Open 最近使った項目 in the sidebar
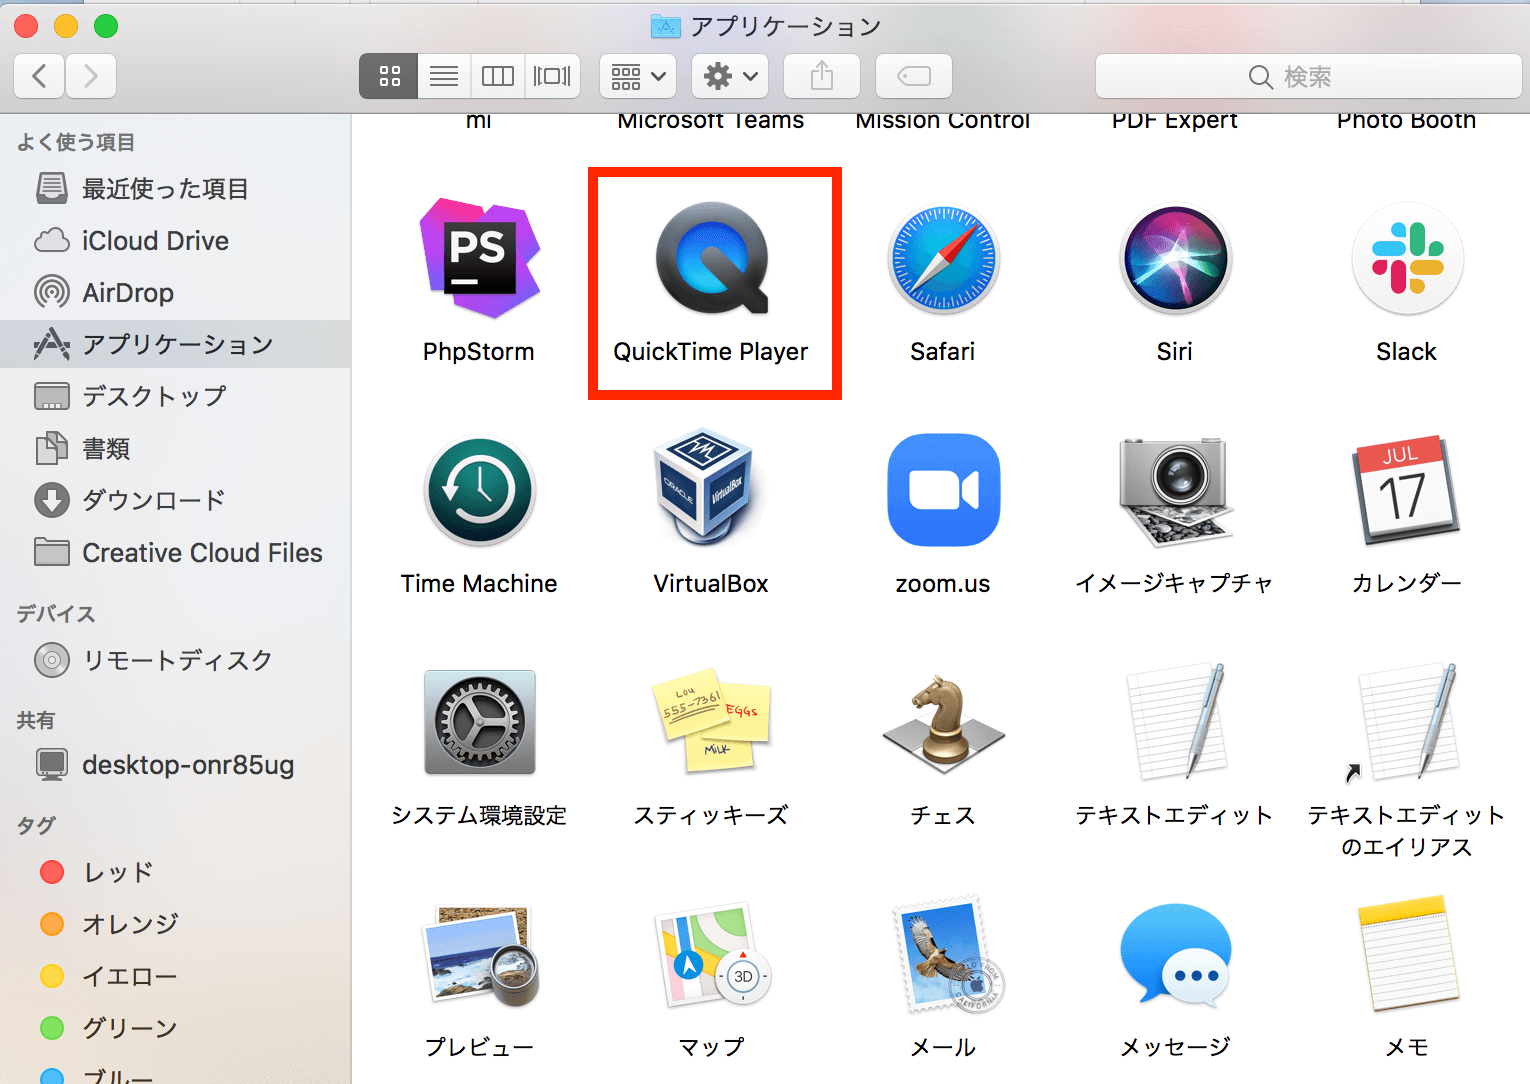 point(175,188)
